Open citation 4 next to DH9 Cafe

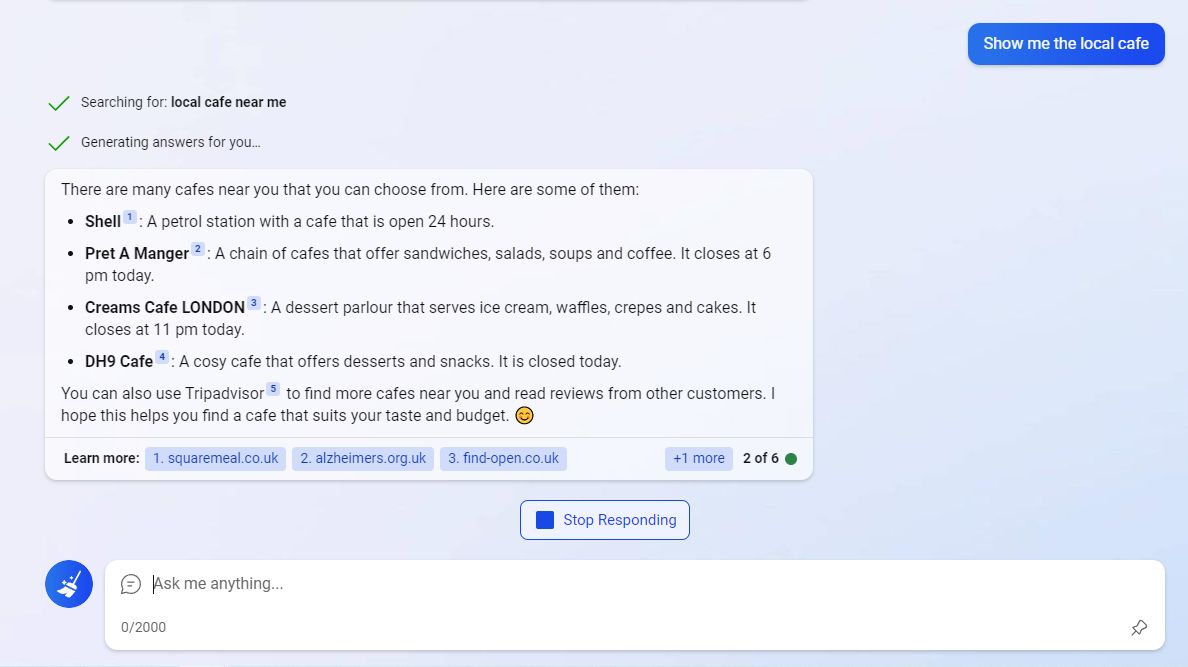162,356
